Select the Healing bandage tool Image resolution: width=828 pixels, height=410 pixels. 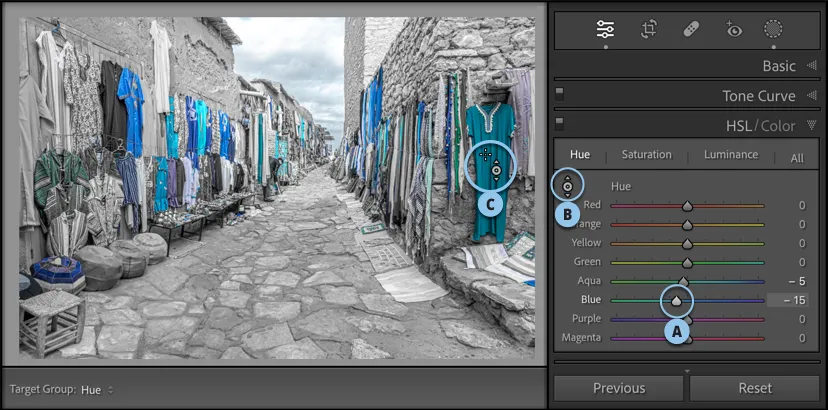pyautogui.click(x=691, y=30)
